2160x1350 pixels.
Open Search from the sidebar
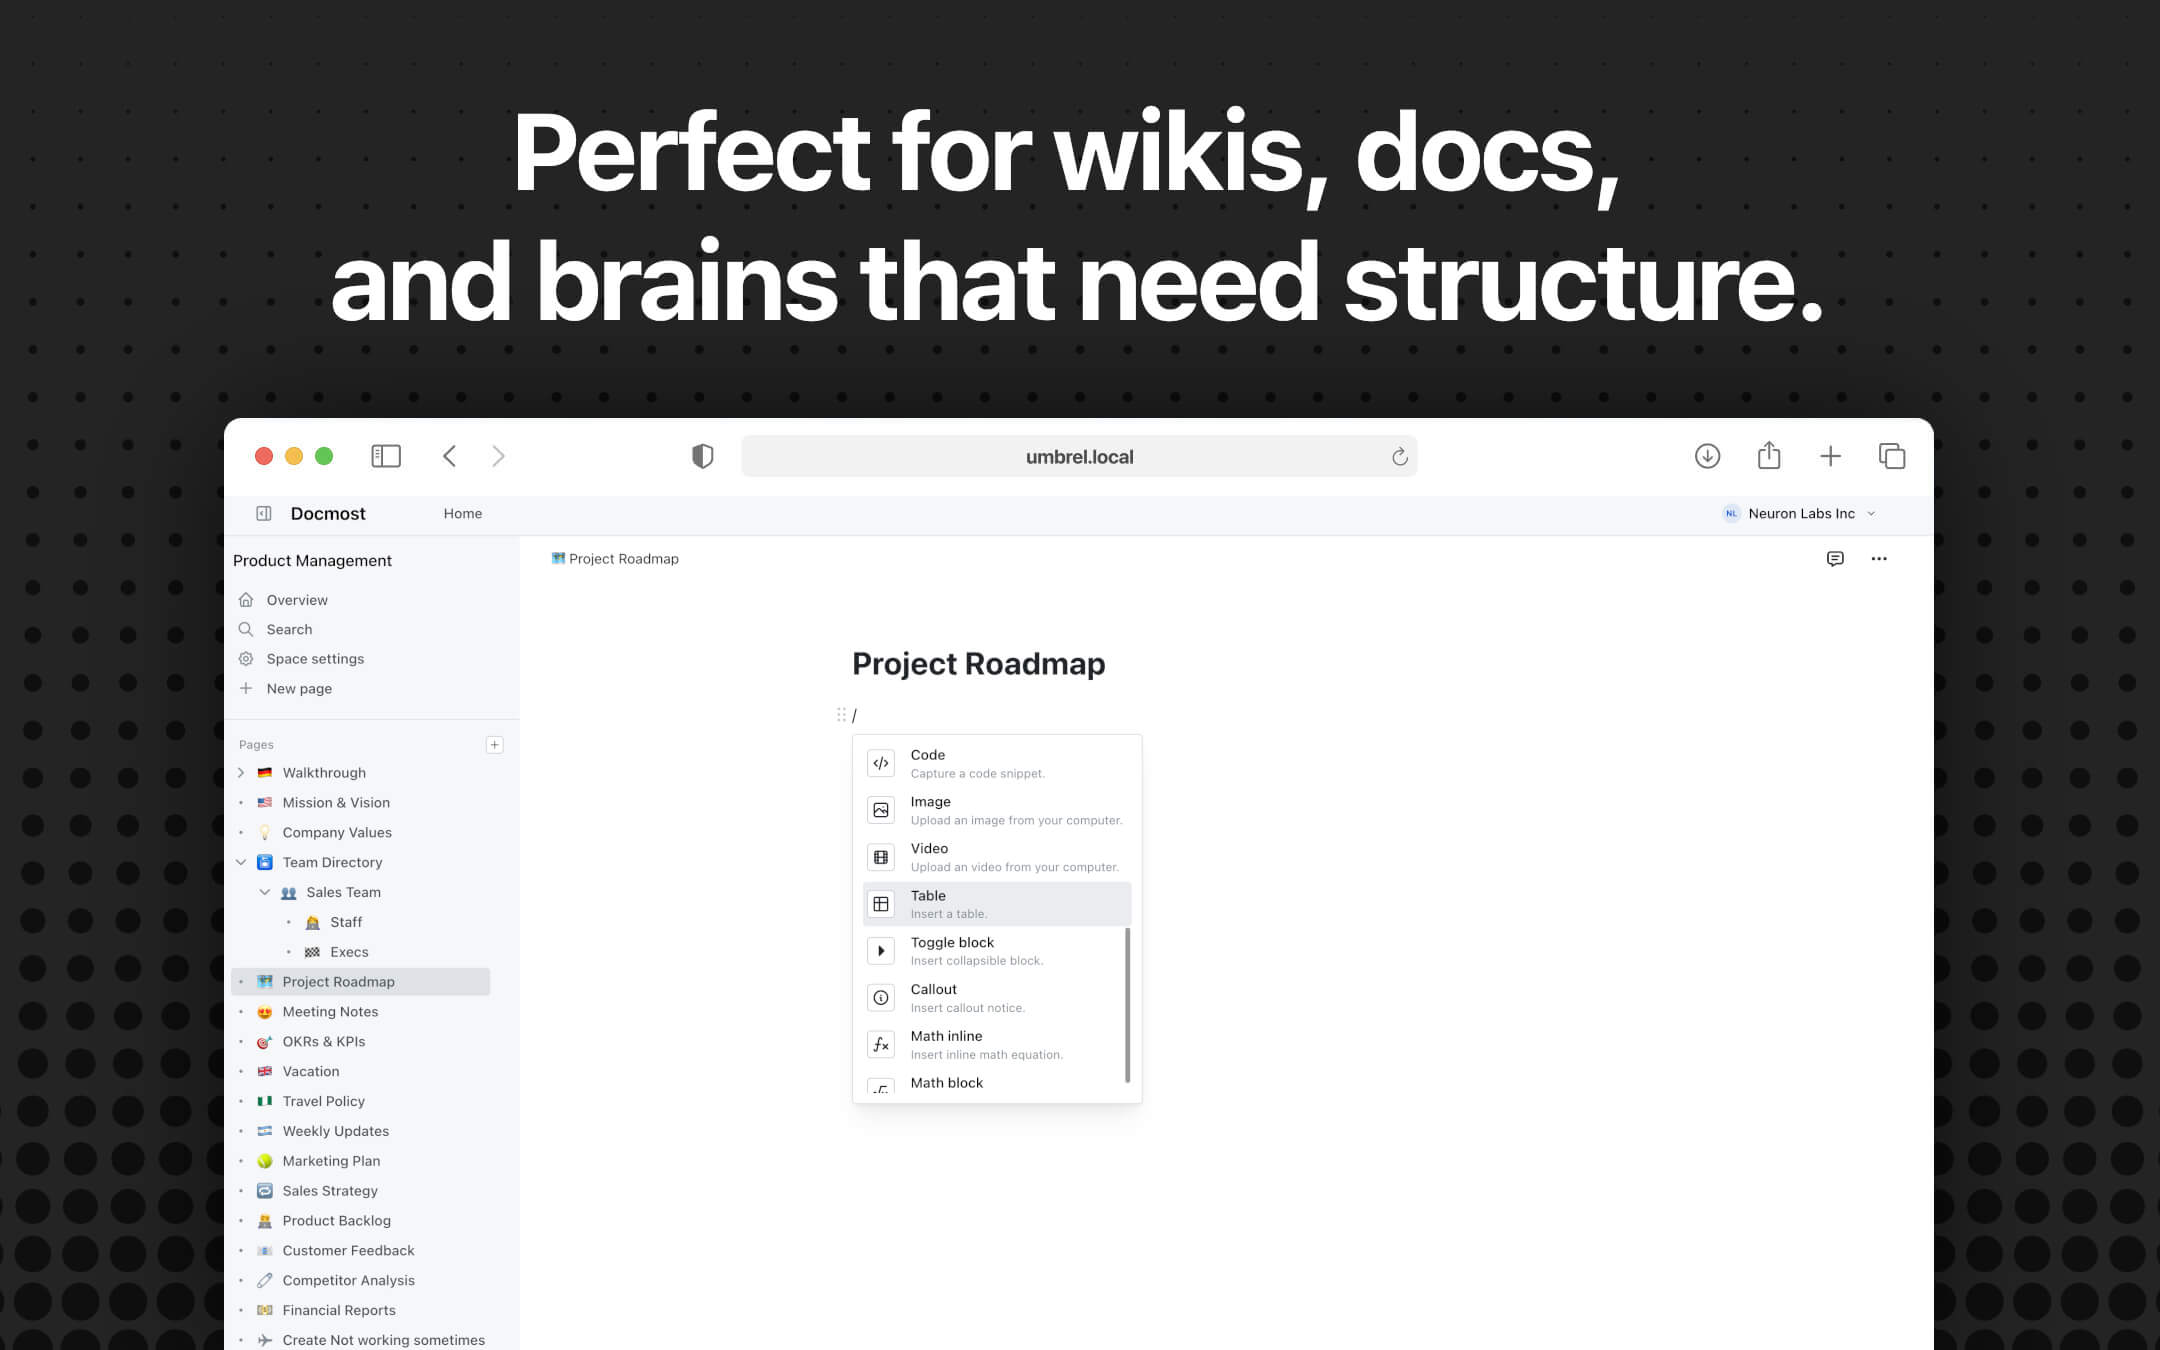[x=290, y=629]
